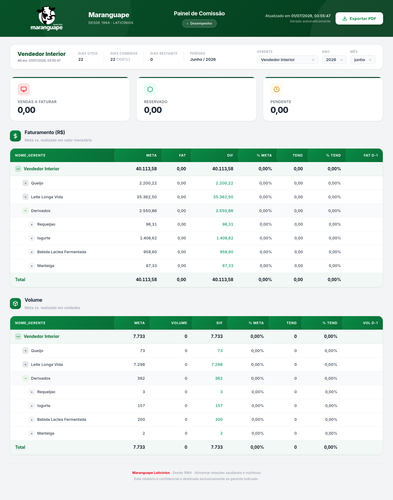Click META header in Volume table

[139, 323]
